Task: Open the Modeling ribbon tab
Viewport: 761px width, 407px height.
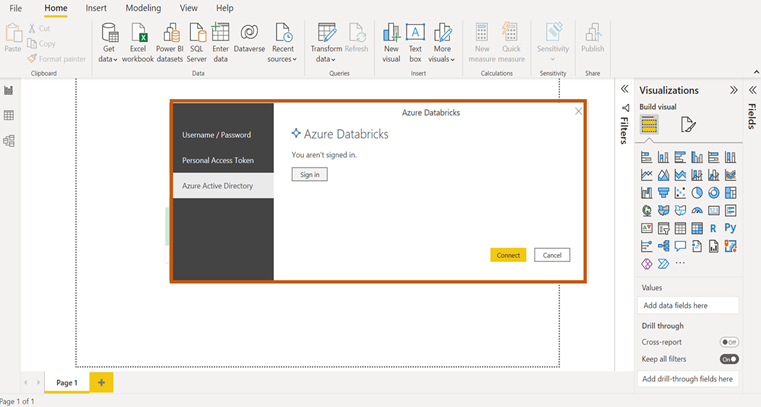Action: pos(143,8)
